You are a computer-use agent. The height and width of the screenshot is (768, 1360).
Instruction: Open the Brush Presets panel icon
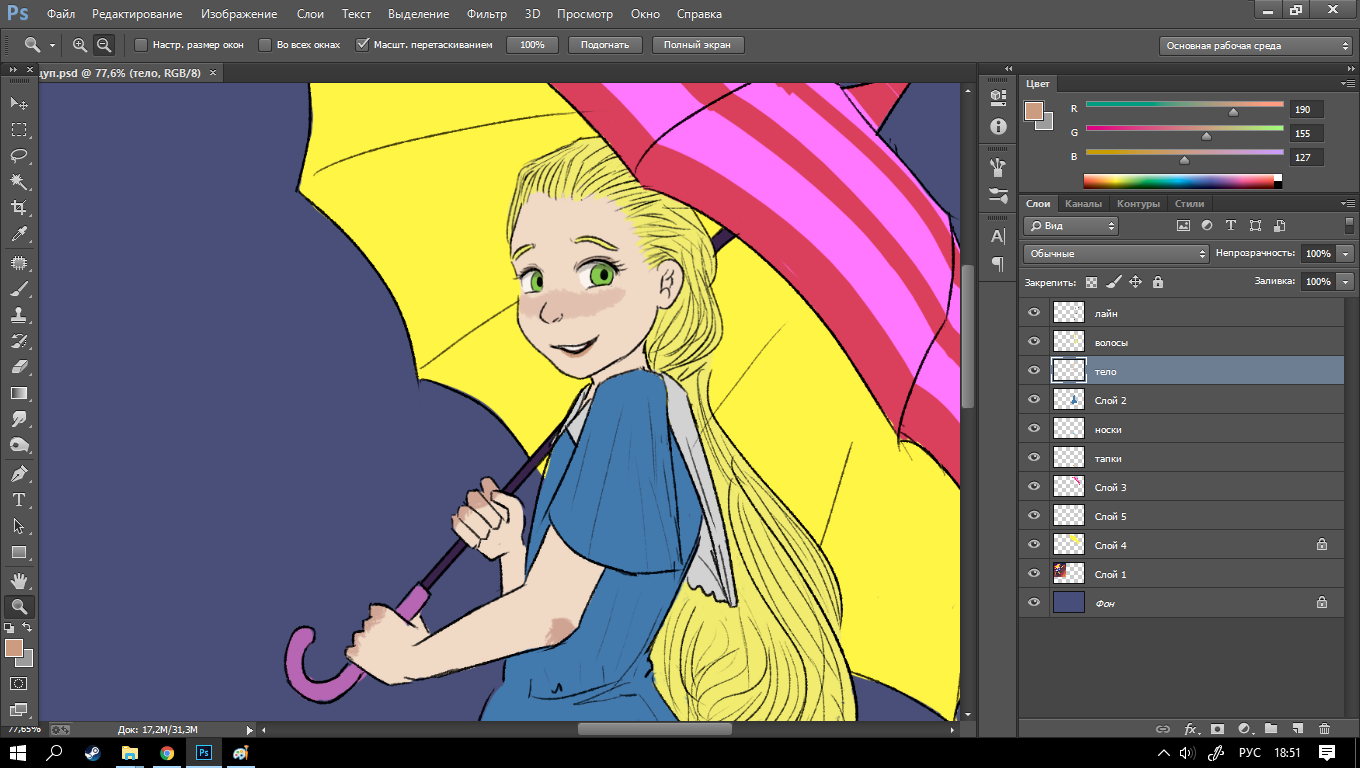(998, 195)
